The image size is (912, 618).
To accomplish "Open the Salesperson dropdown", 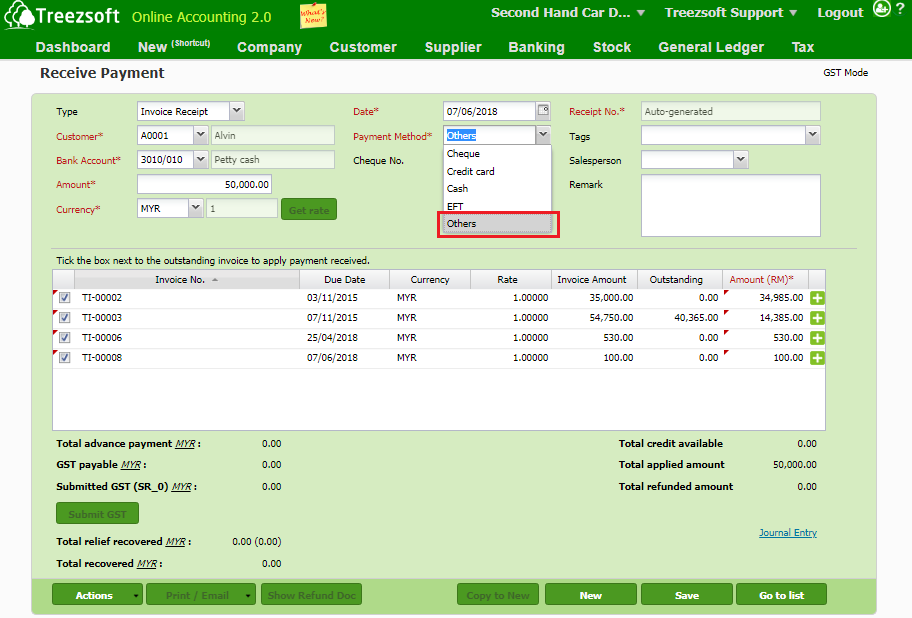I will (740, 159).
